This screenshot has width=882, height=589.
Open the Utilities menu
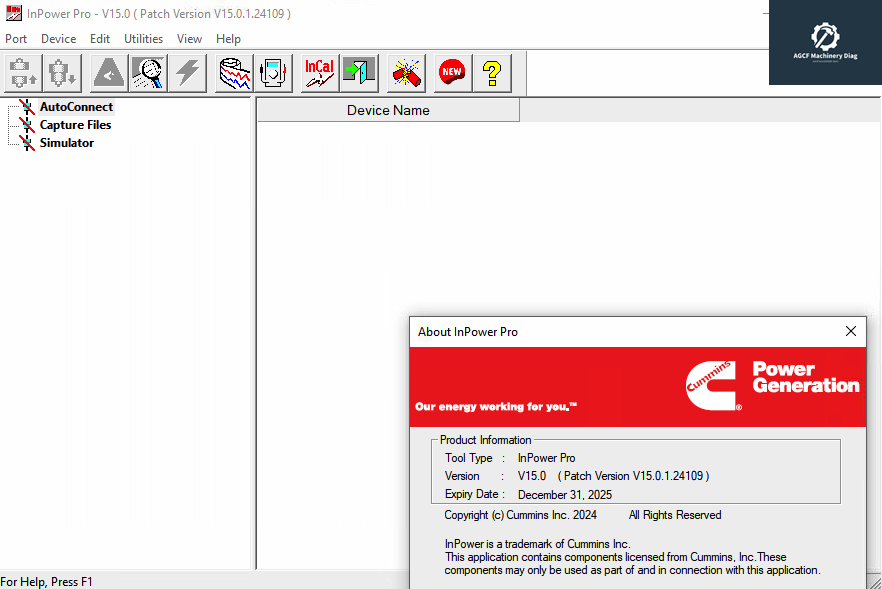point(143,39)
